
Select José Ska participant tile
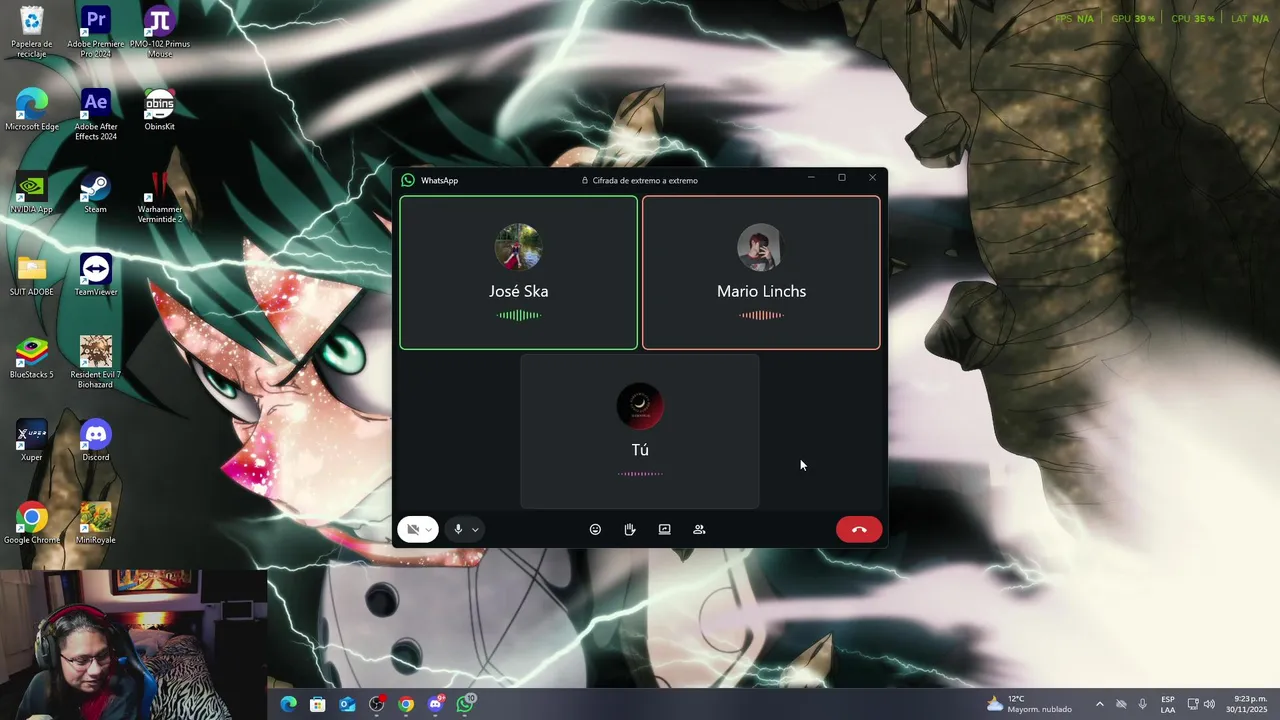pos(518,273)
